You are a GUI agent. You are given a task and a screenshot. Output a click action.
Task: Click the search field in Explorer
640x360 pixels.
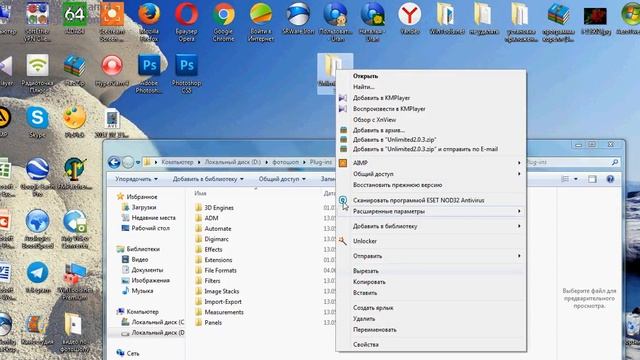[572, 162]
